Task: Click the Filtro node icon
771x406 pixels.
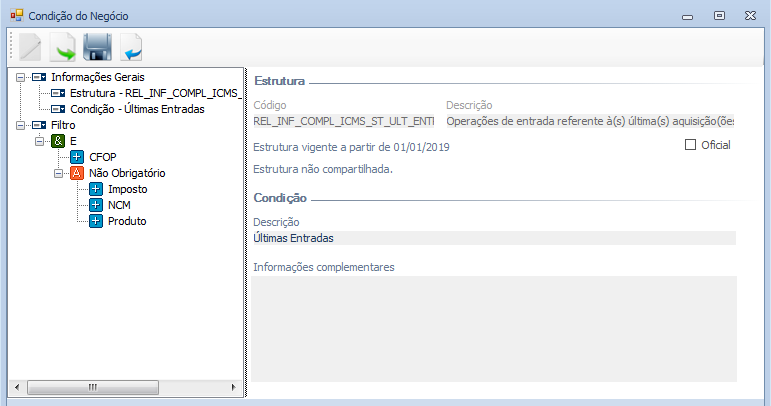Action: click(39, 125)
